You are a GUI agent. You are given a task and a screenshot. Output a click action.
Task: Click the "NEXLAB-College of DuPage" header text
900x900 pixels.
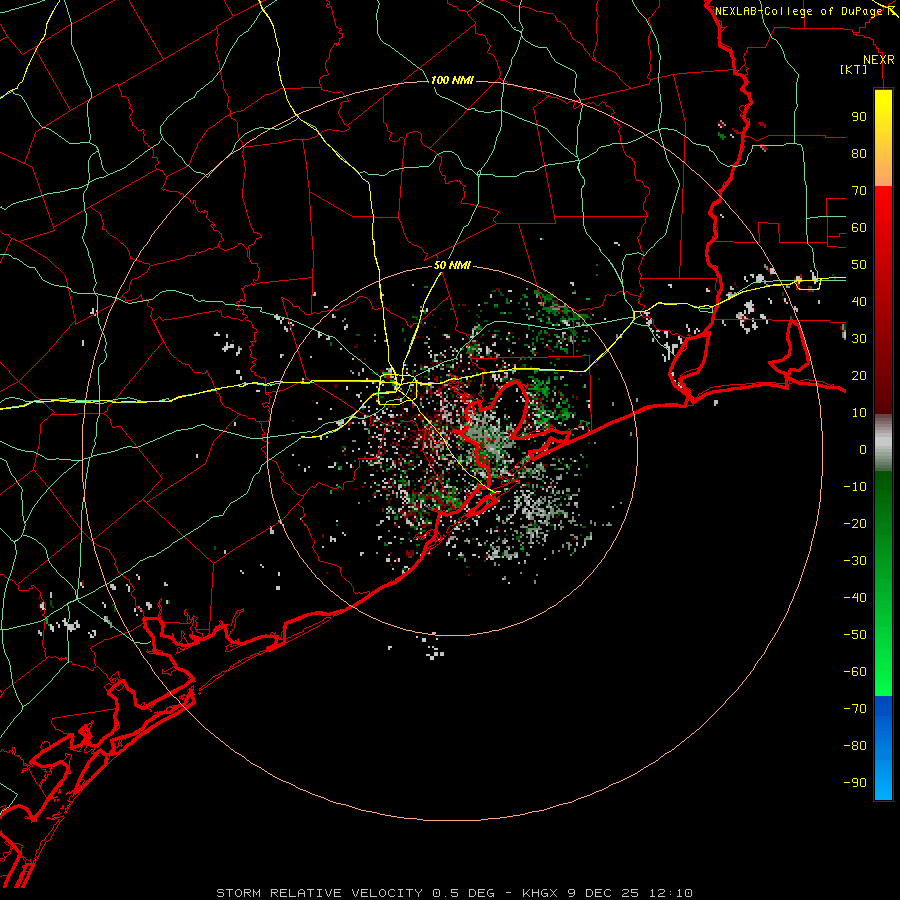[x=798, y=11]
